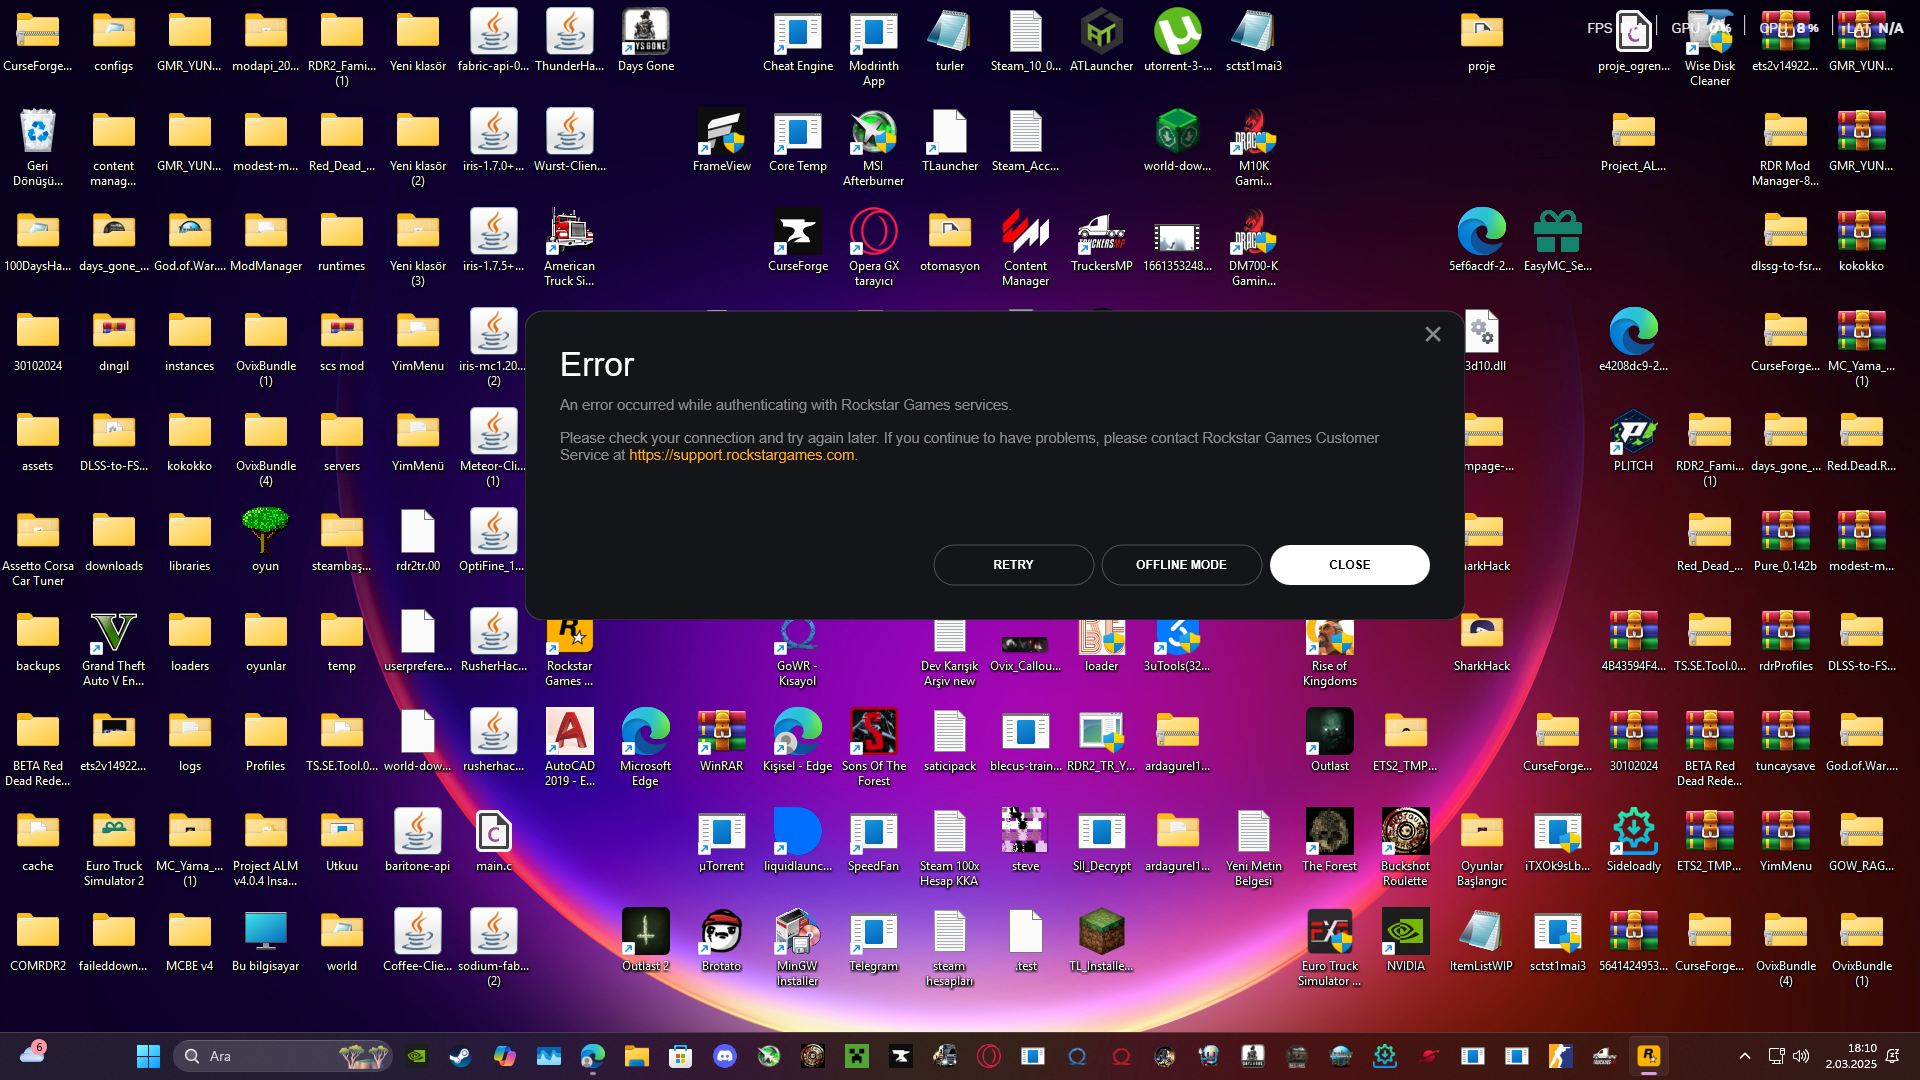This screenshot has height=1080, width=1920.
Task: Open the Outlast 2 shortcut
Action: click(x=646, y=942)
